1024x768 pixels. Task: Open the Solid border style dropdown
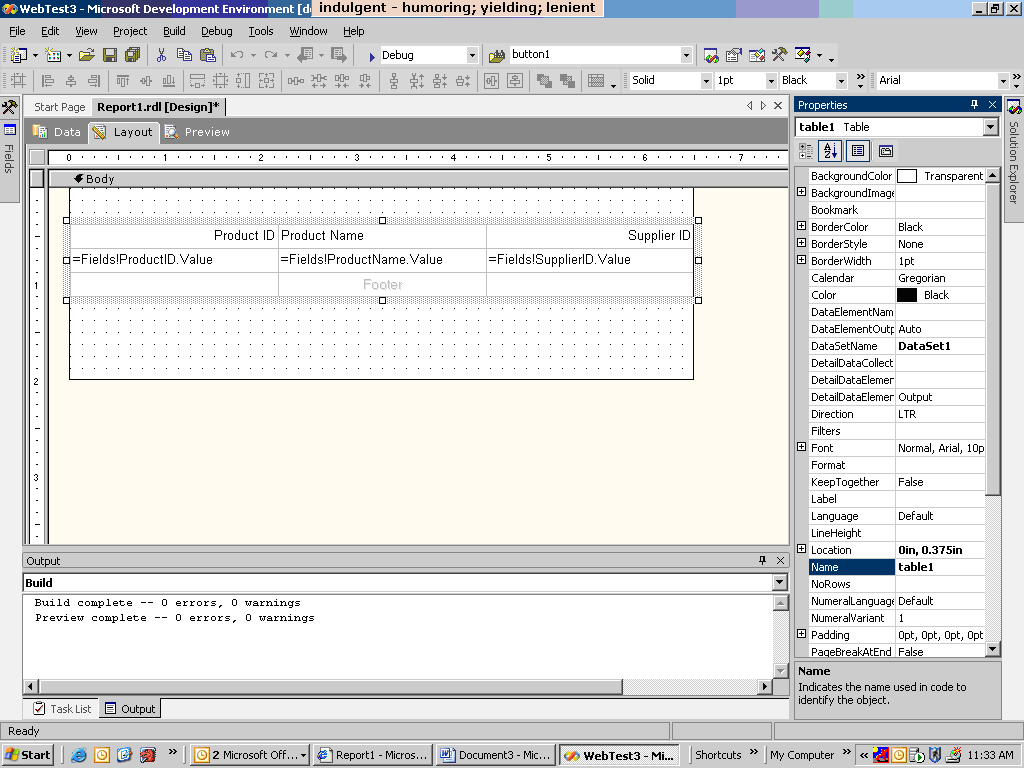[706, 81]
